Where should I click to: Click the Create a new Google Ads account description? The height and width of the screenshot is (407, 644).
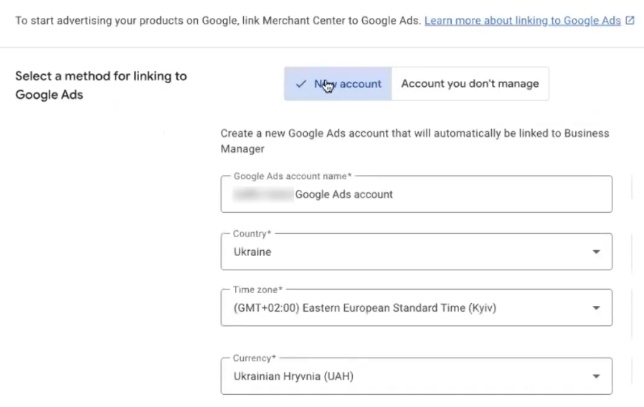[x=404, y=140]
